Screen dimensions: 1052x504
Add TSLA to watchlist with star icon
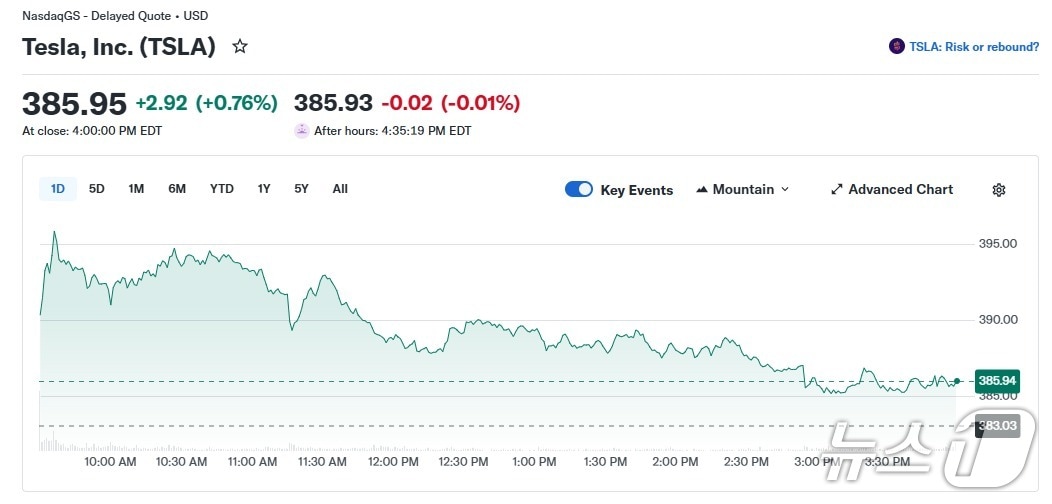(x=240, y=46)
